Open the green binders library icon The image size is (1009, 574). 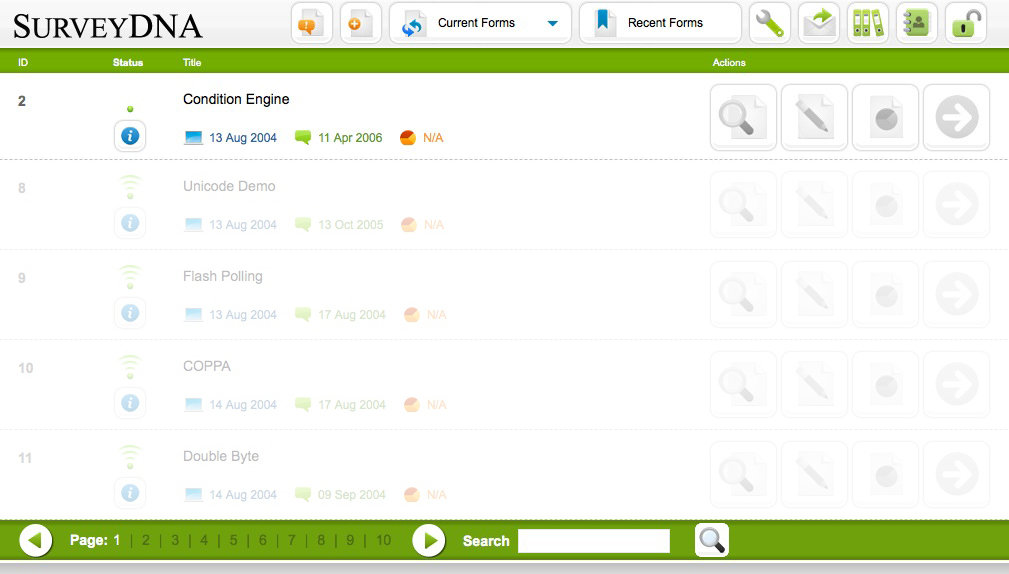click(867, 23)
